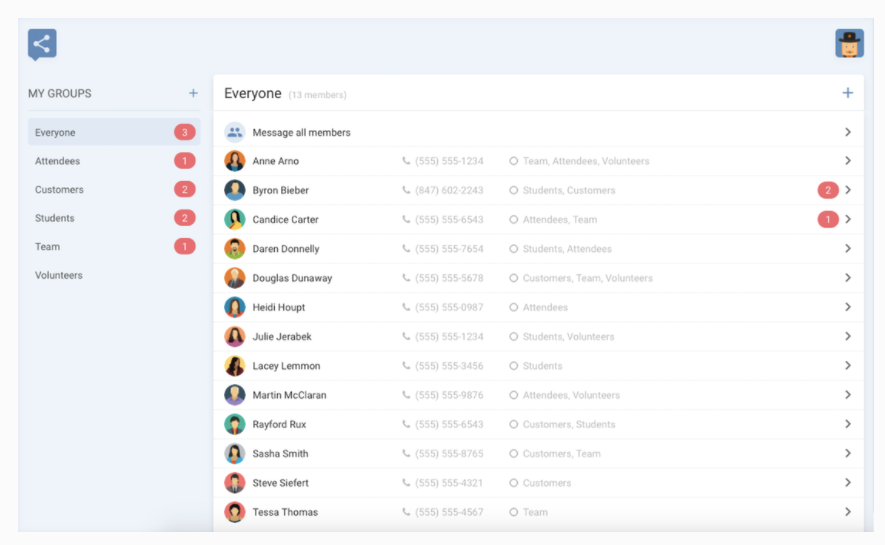885x545 pixels.
Task: Click Byron Bieber's unread badge showing 2
Action: pyautogui.click(x=828, y=190)
